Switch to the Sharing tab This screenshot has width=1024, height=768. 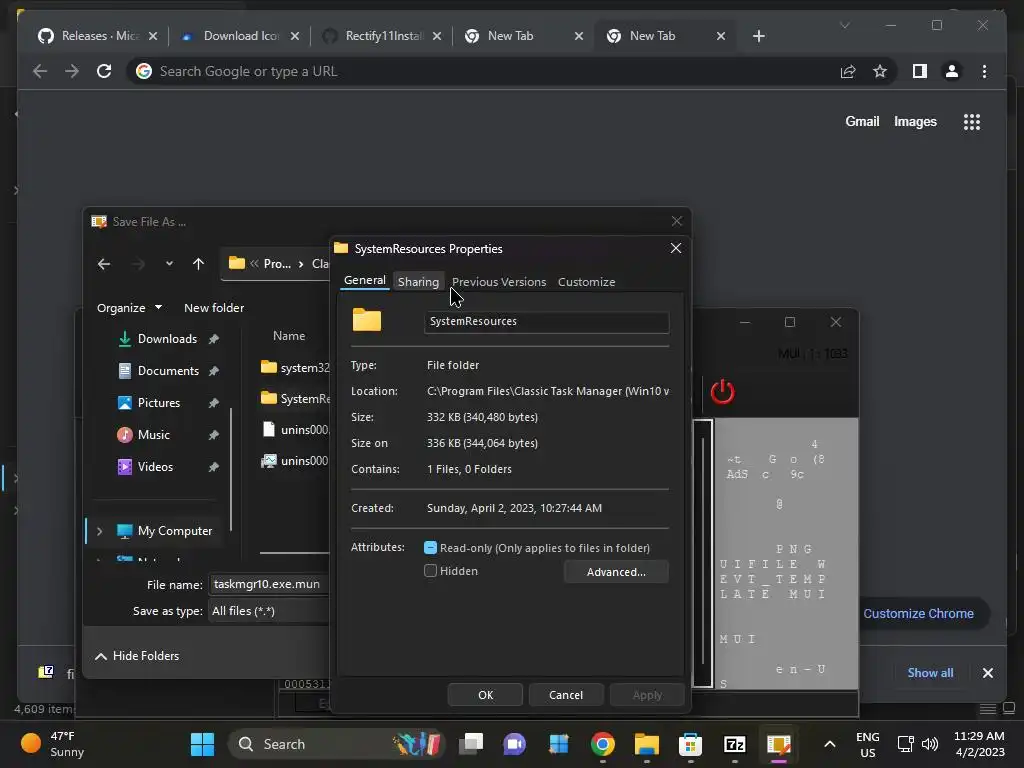pyautogui.click(x=418, y=281)
